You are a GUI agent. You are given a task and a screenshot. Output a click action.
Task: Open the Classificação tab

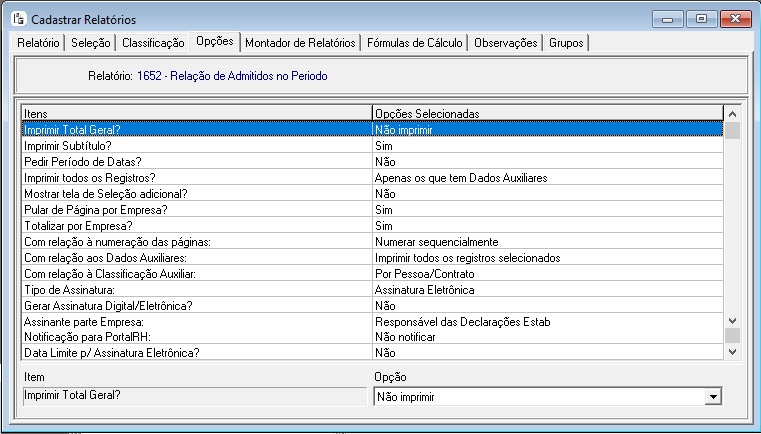click(153, 43)
